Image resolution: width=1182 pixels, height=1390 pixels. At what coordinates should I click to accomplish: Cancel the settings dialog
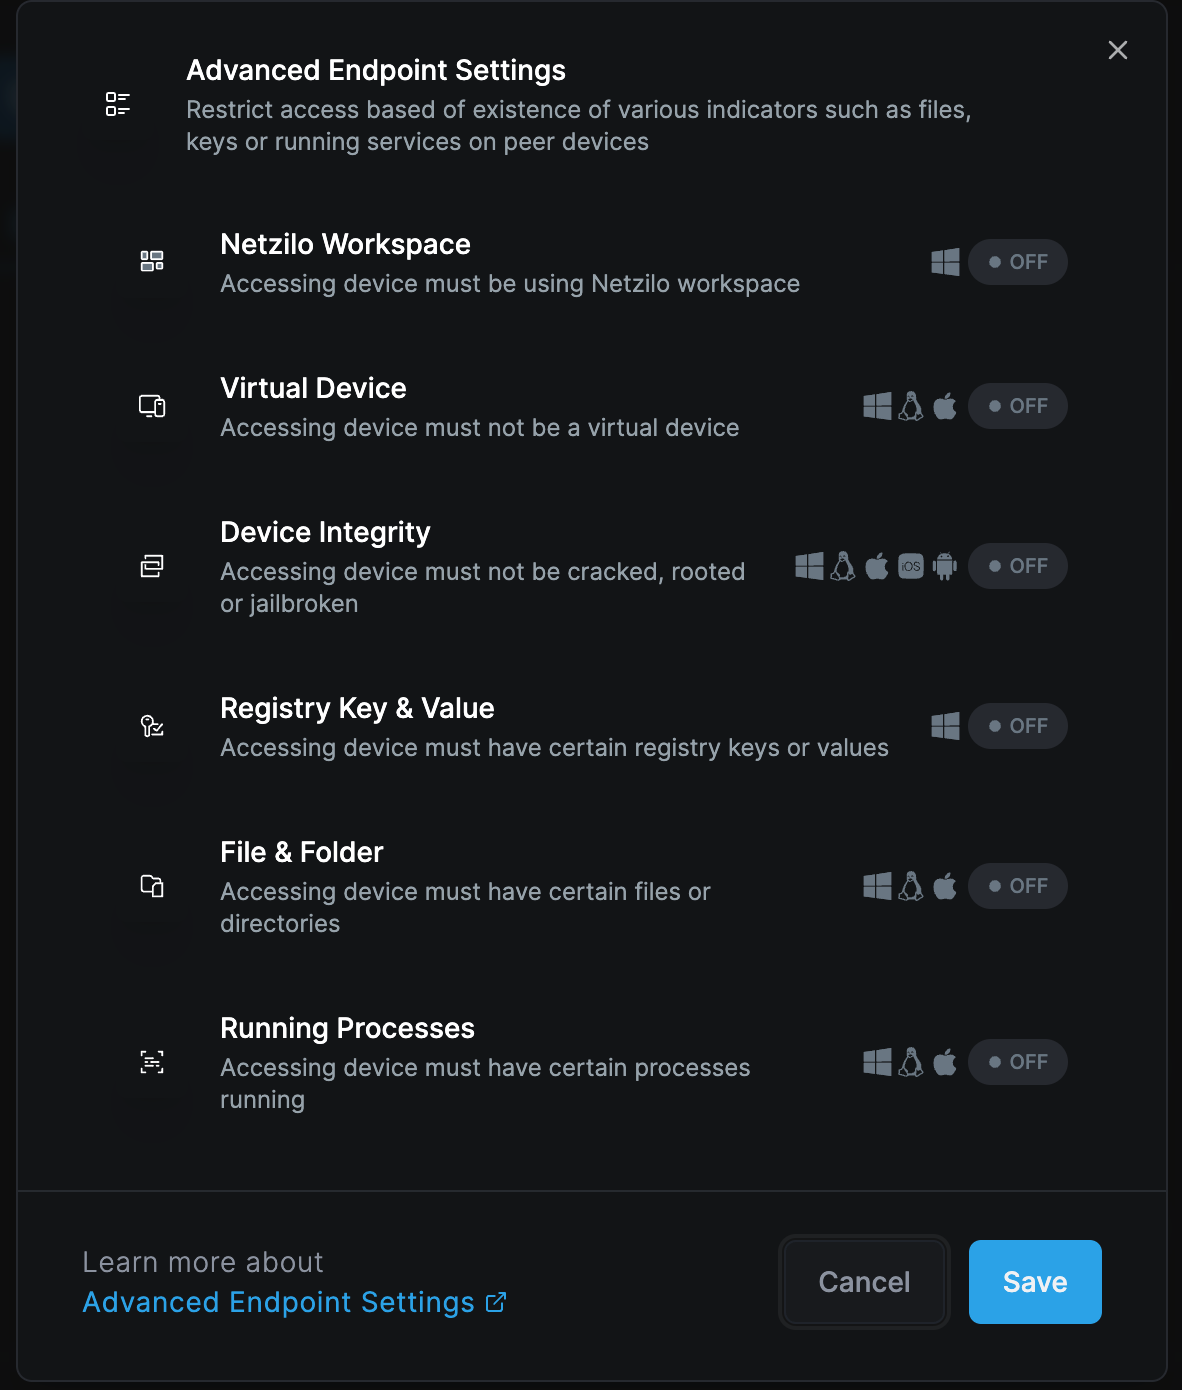point(864,1282)
